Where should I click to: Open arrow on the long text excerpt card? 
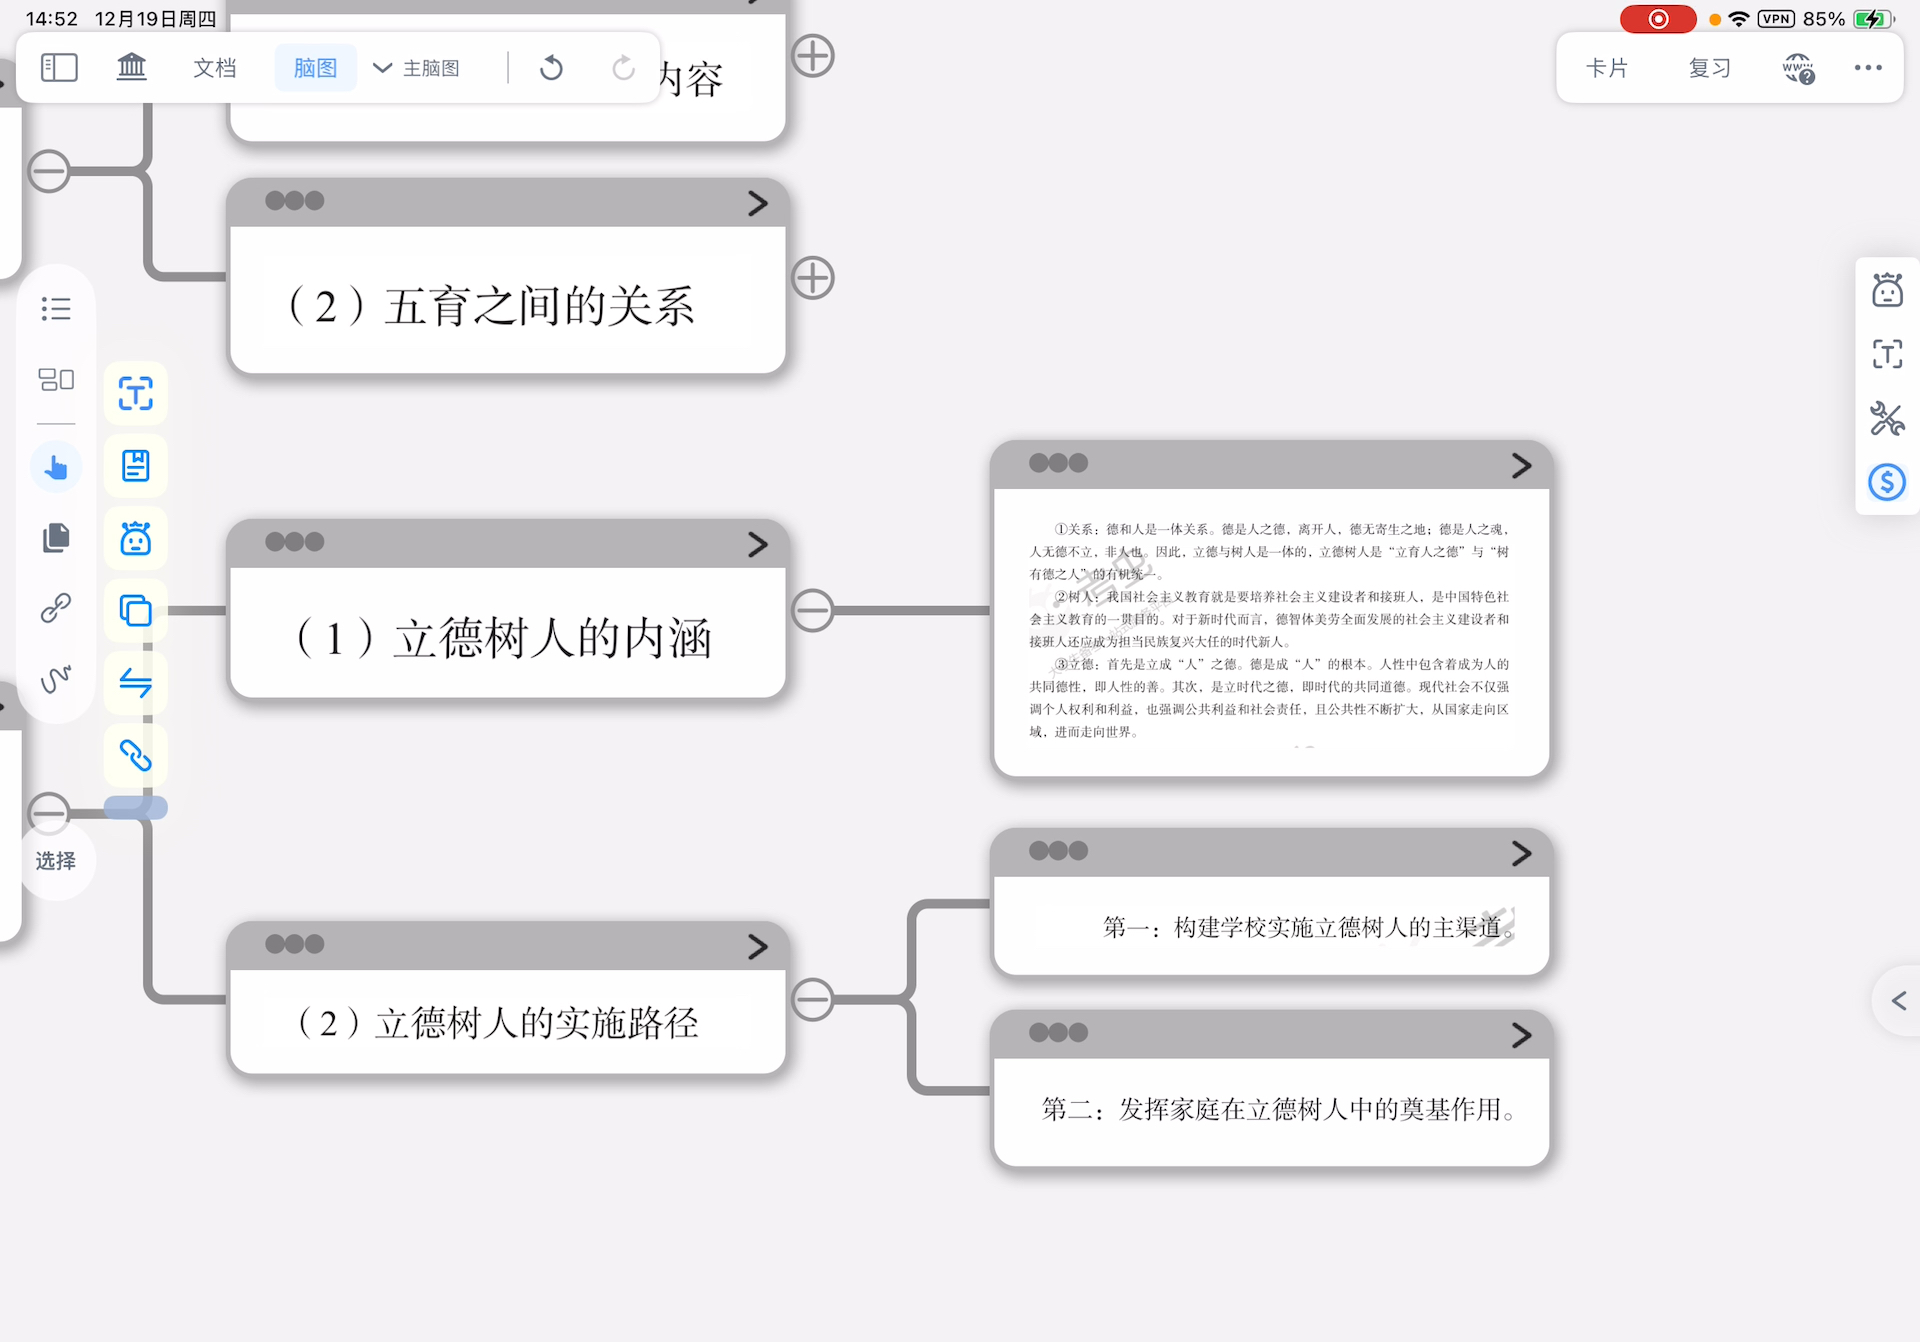(x=1521, y=465)
